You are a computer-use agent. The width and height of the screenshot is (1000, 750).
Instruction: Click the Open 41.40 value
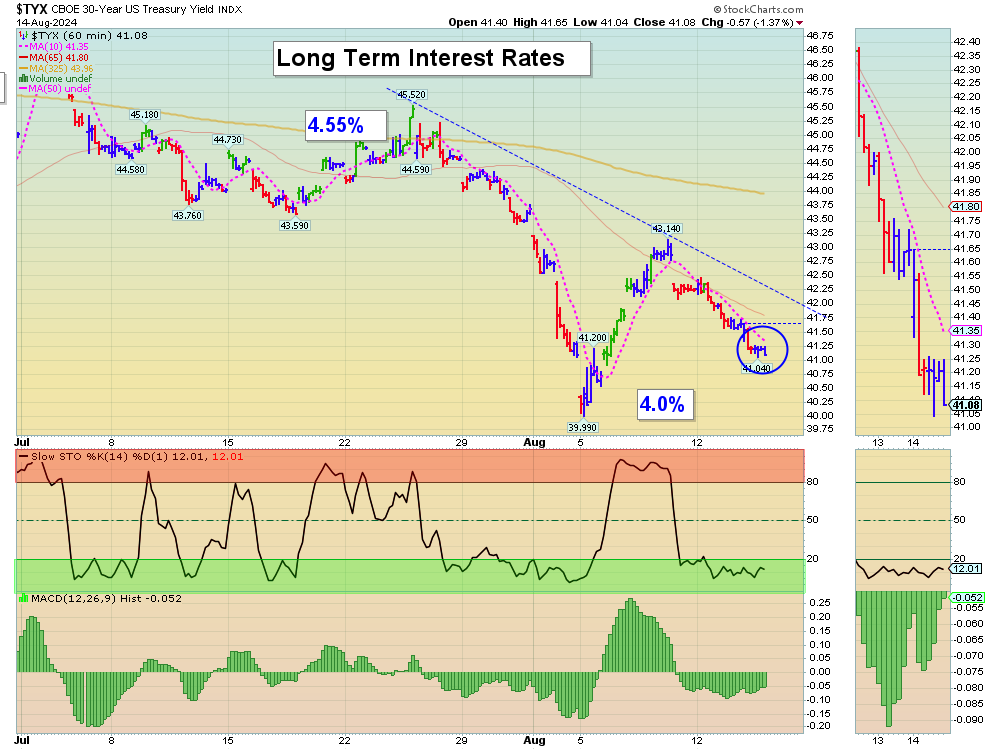coord(478,22)
